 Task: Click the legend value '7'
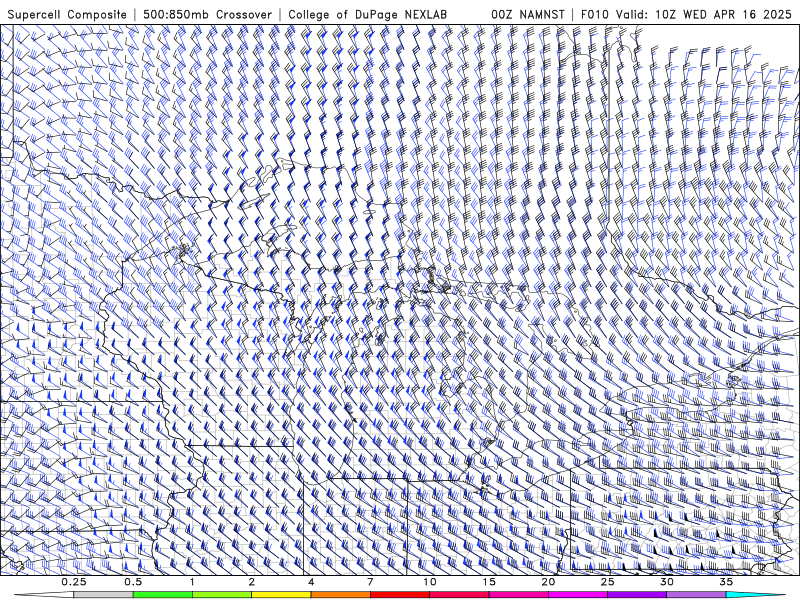pos(370,582)
